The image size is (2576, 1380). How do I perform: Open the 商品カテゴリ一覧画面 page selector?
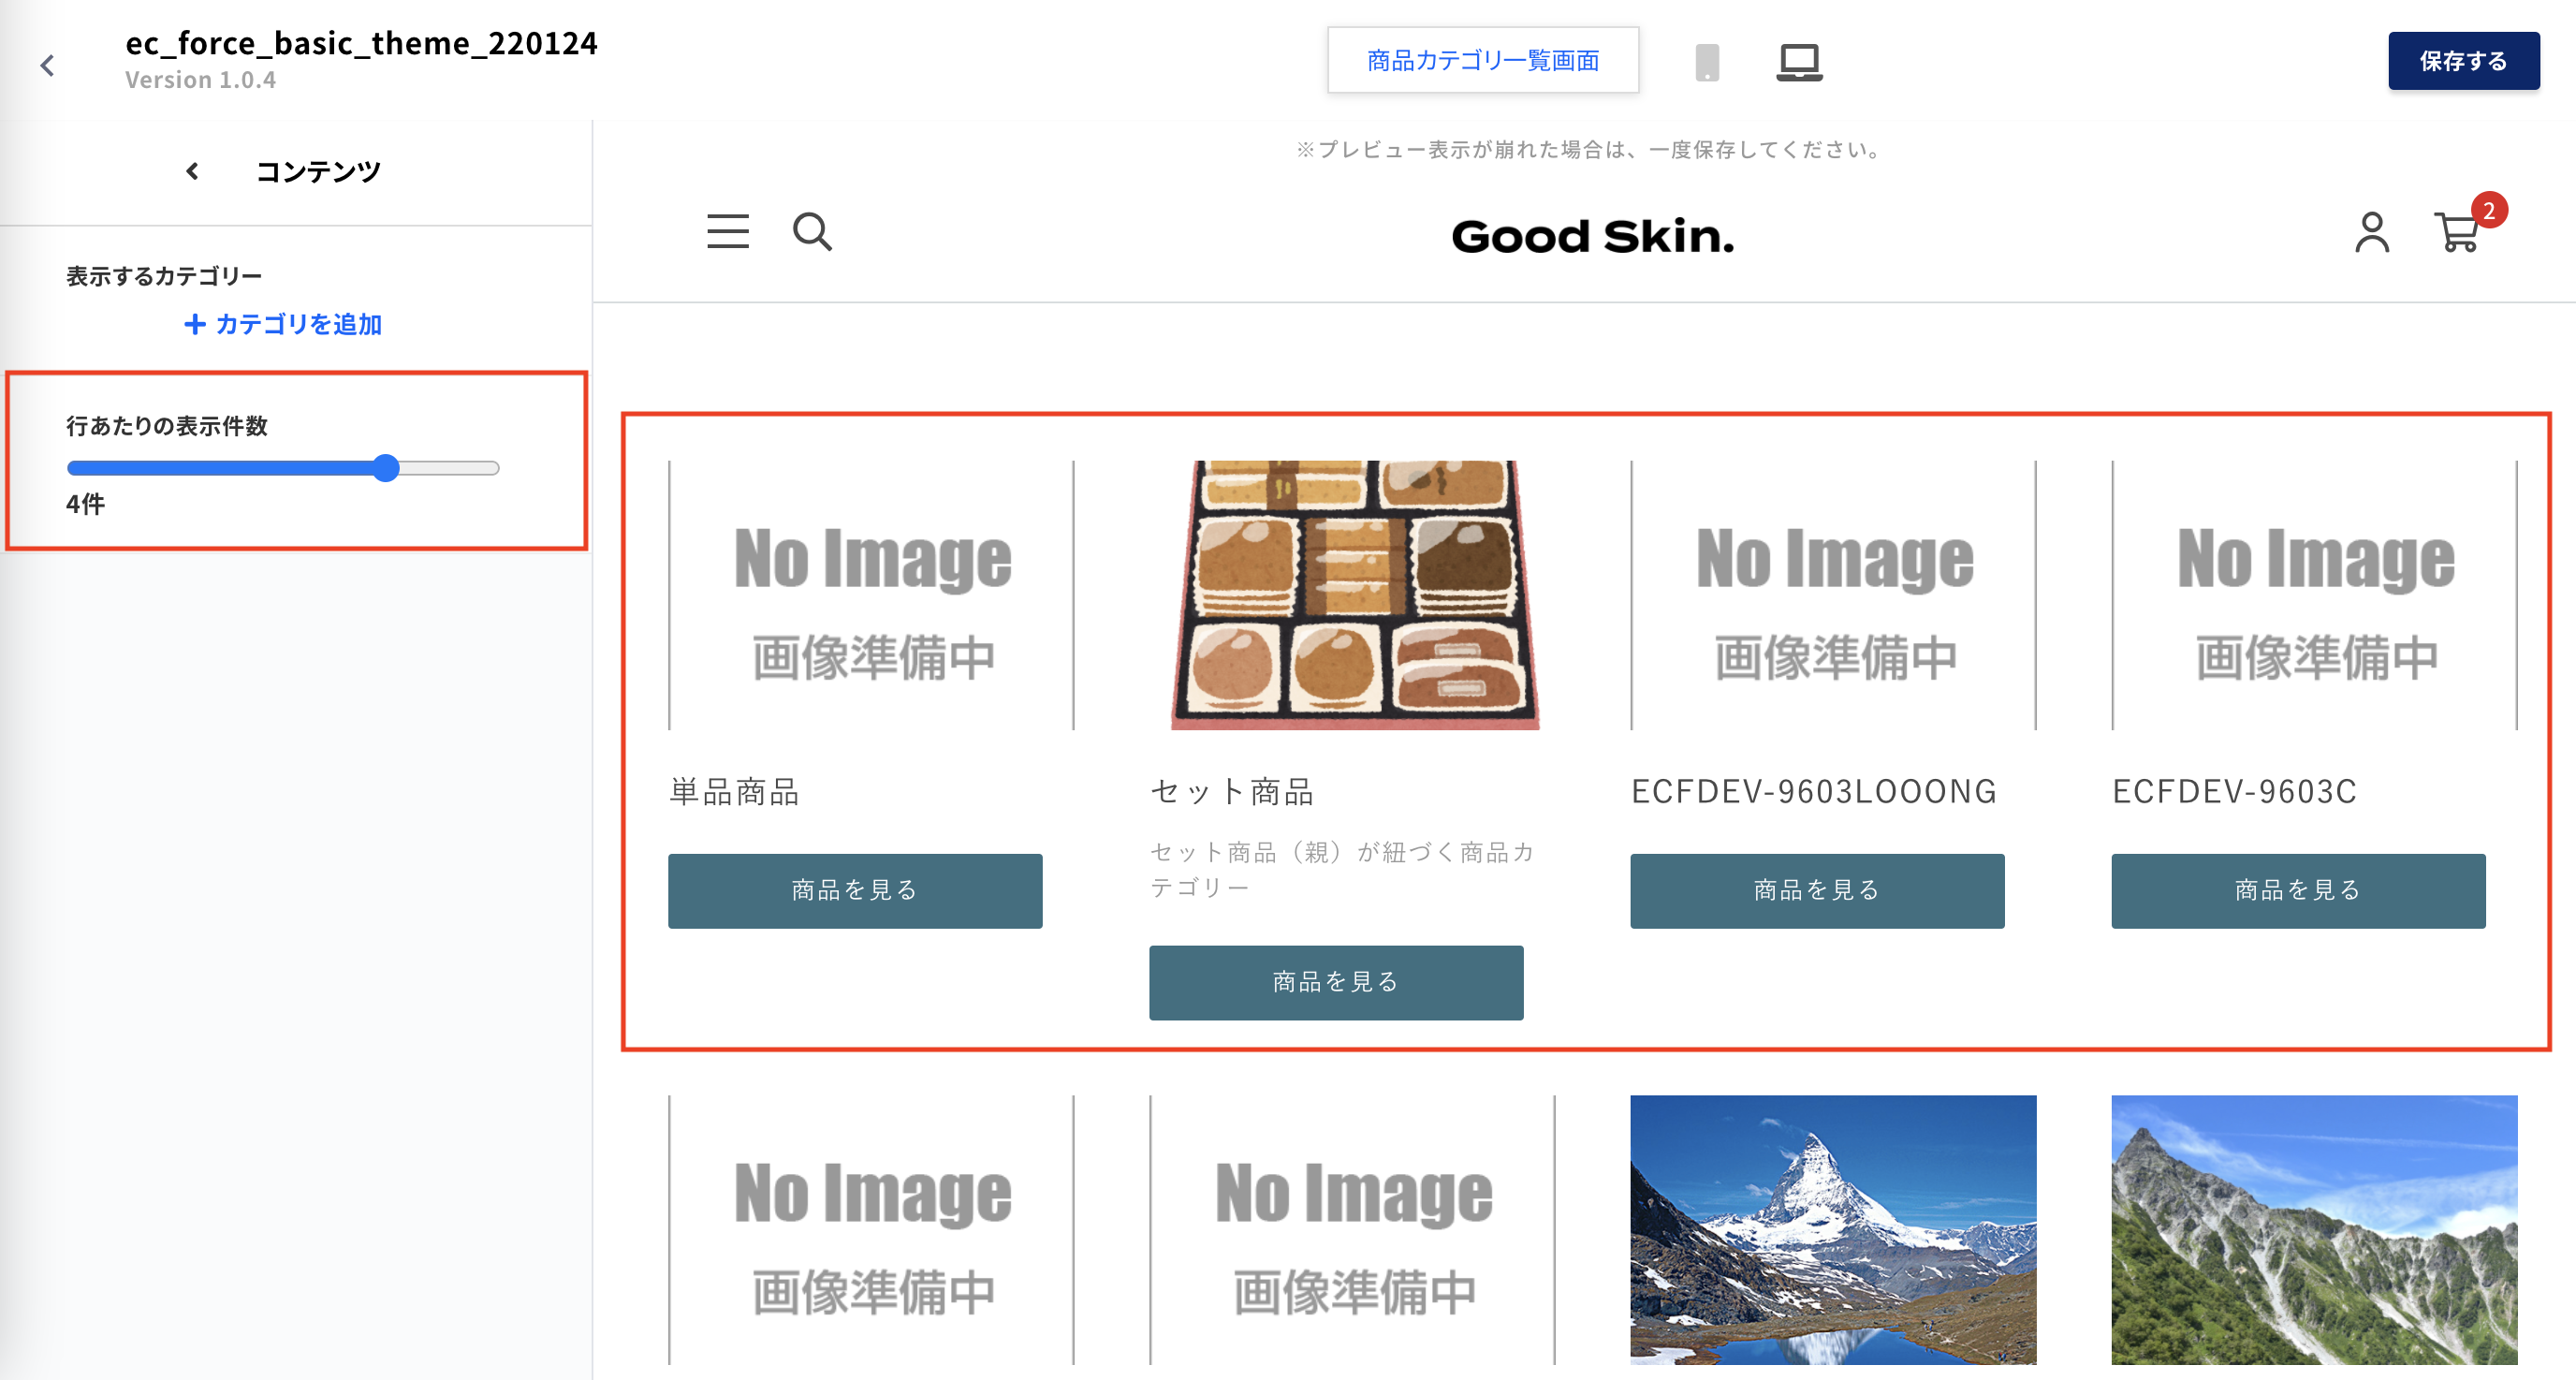(1482, 61)
